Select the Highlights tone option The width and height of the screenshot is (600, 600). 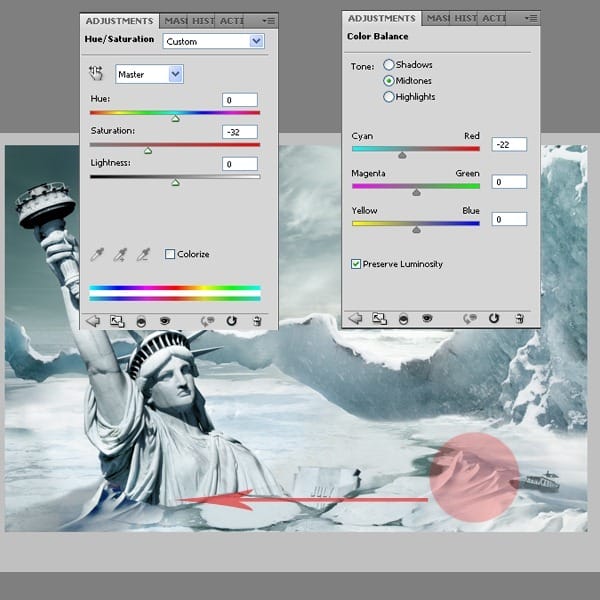pyautogui.click(x=388, y=97)
